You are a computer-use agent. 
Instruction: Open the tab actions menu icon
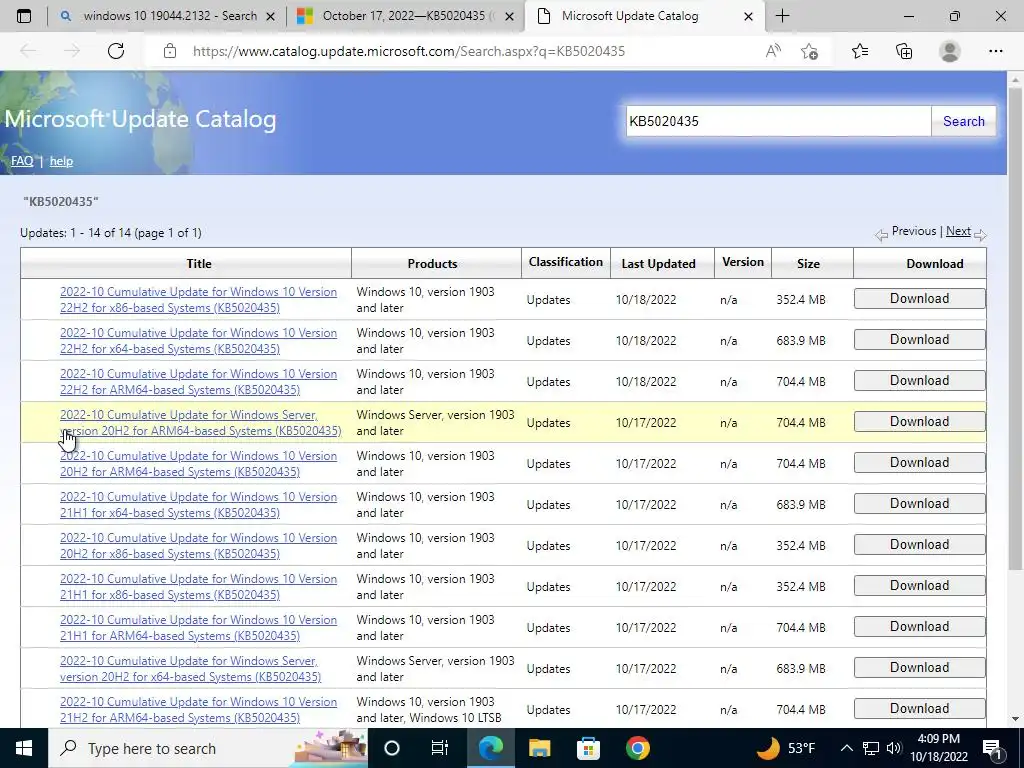[24, 16]
